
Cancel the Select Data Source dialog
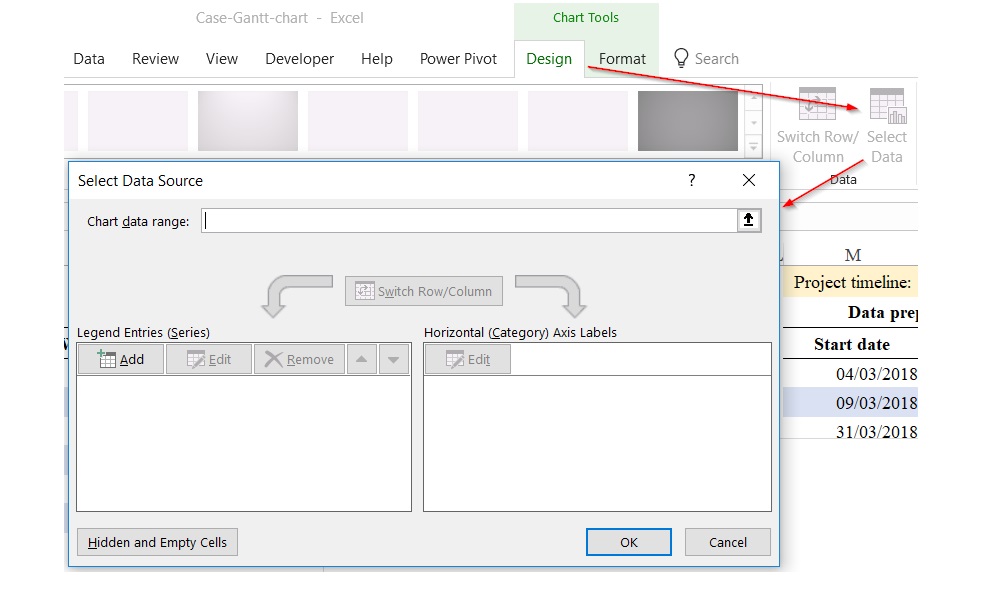point(727,543)
